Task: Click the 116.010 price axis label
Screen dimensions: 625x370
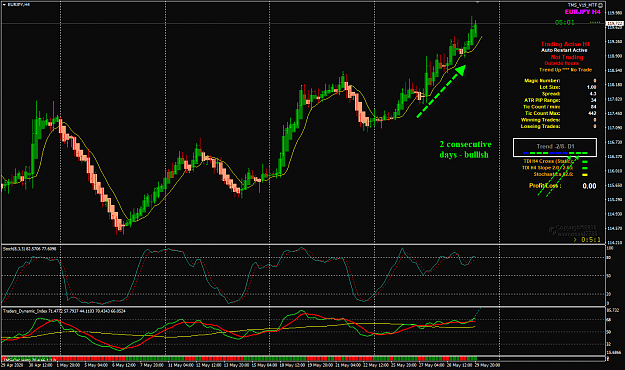Action: pos(614,171)
